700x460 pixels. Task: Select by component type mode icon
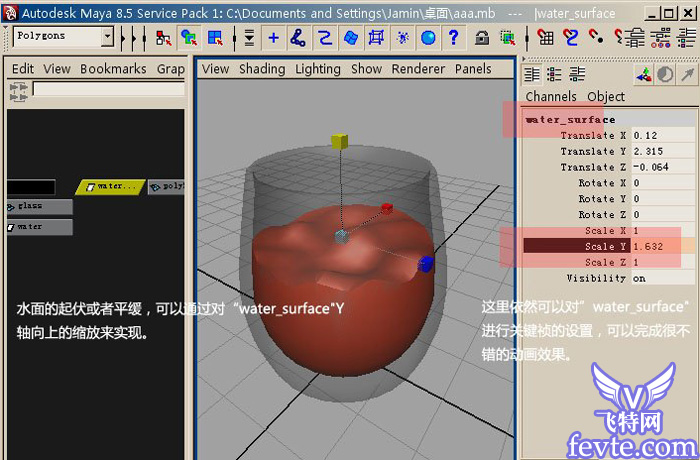(215, 38)
